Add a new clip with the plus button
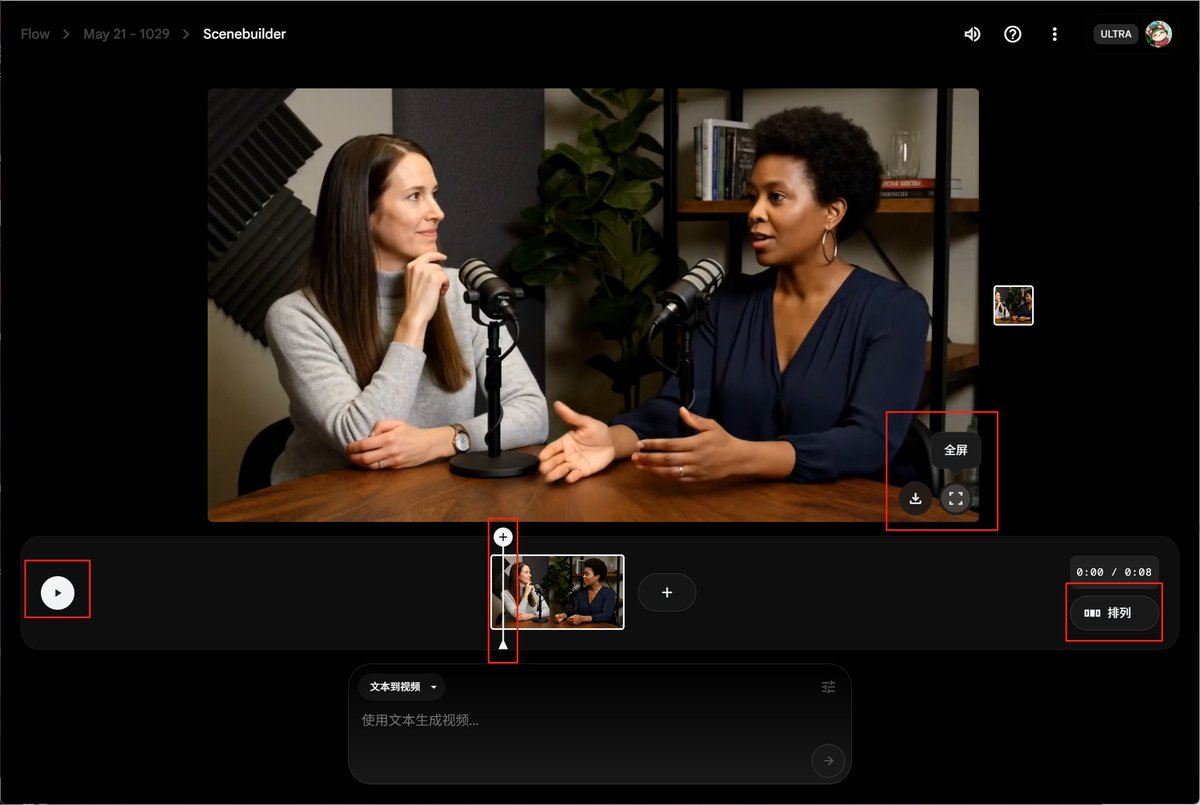The height and width of the screenshot is (805, 1200). point(667,593)
